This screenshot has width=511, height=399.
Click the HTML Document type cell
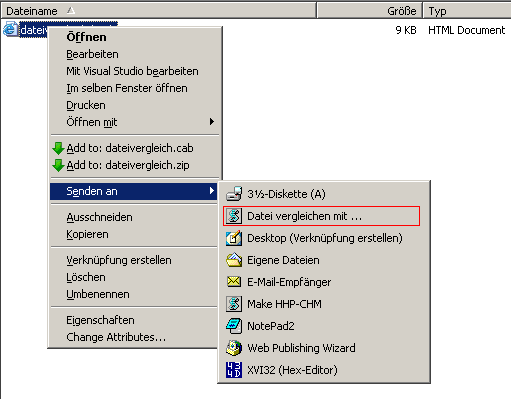click(466, 30)
